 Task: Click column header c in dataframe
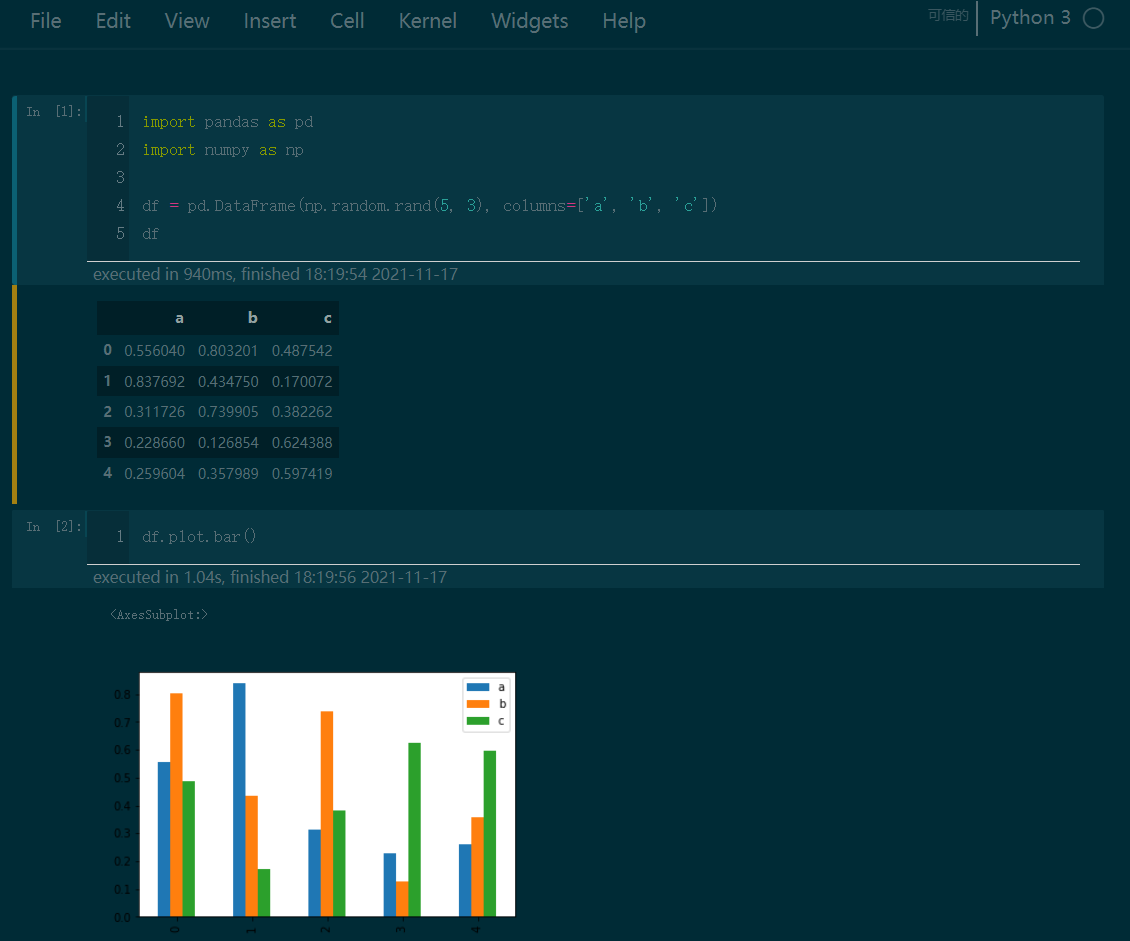[327, 318]
